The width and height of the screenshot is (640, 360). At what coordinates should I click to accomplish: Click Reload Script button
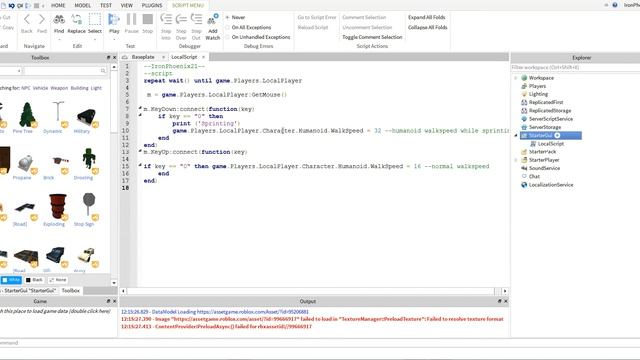[313, 27]
